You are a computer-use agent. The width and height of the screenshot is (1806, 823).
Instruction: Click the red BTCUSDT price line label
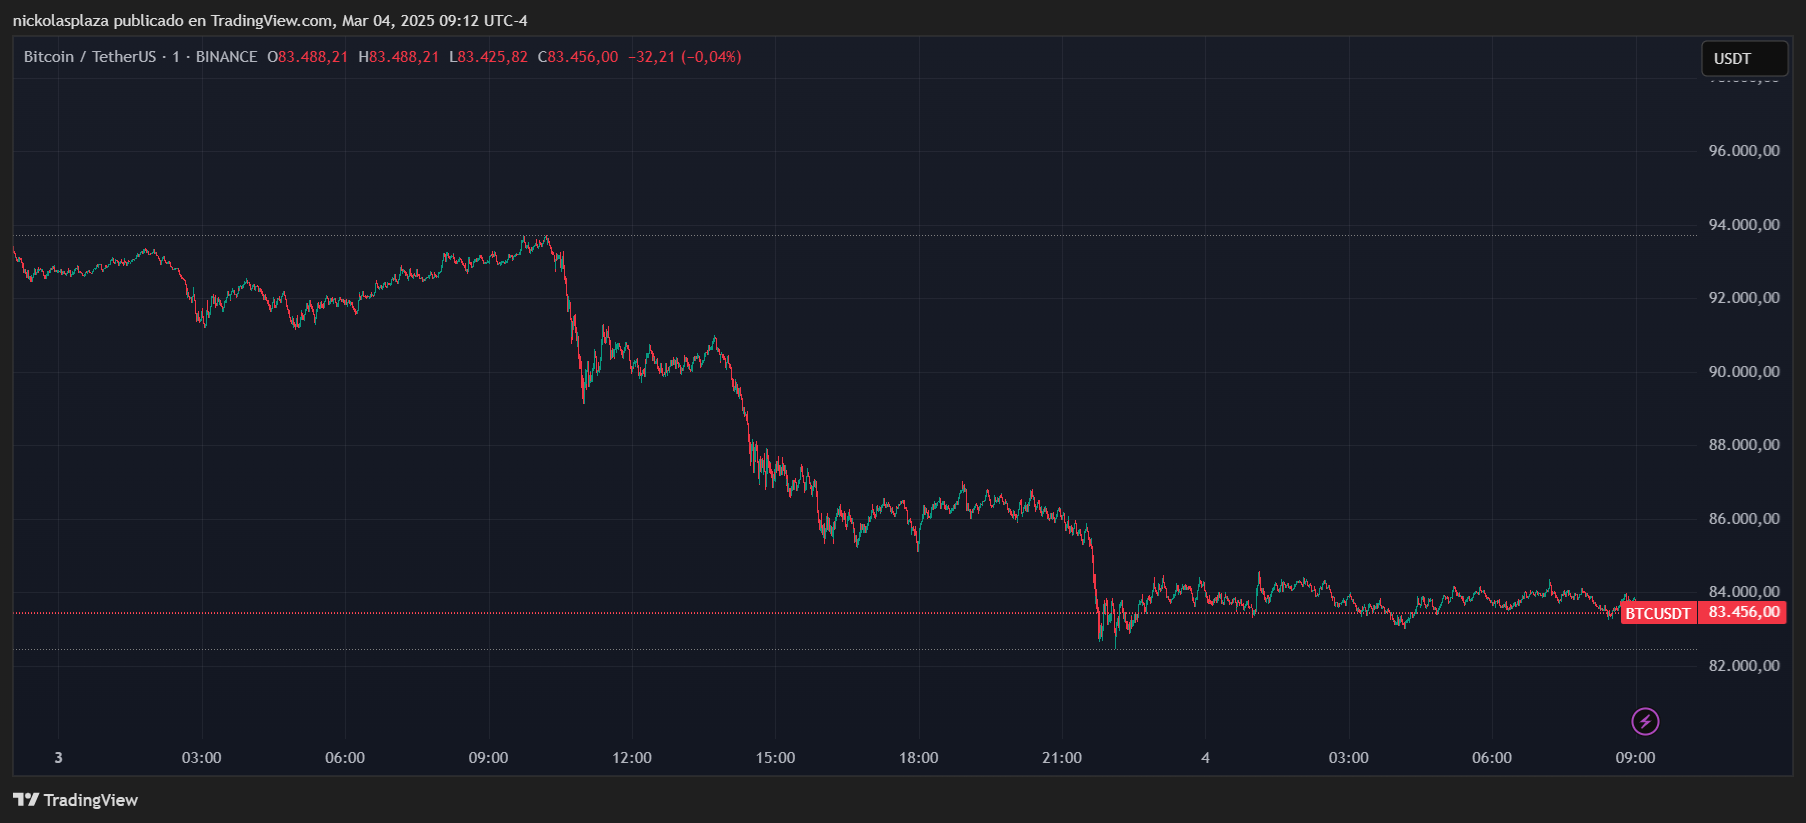point(1657,613)
